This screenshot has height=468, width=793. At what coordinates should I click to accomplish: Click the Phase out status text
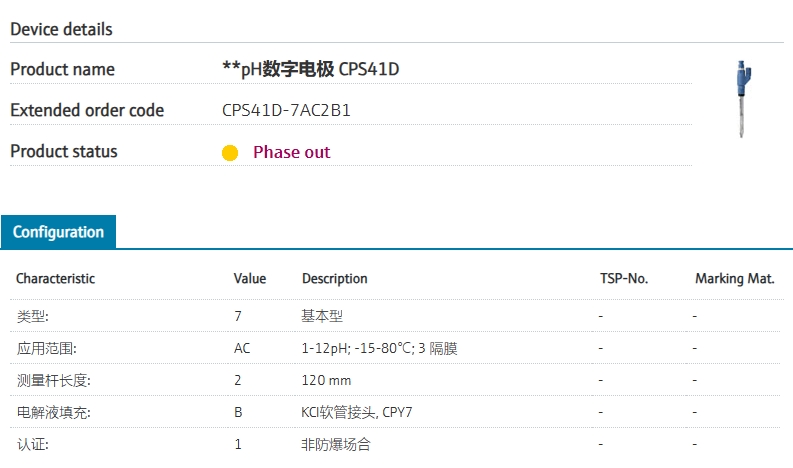tap(291, 152)
